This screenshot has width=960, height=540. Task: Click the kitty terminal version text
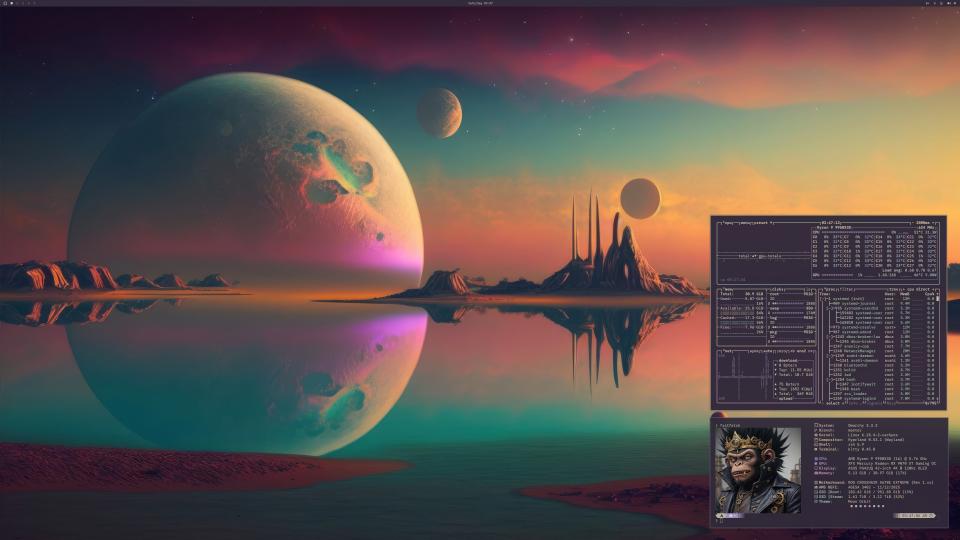[861, 449]
